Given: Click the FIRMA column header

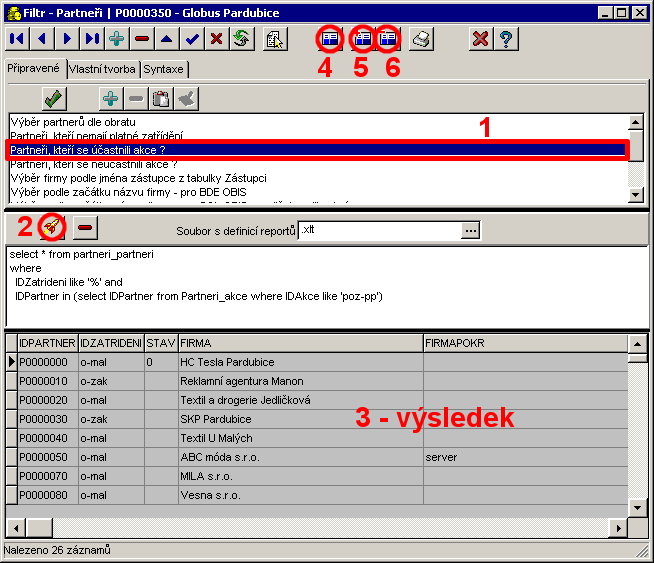Looking at the screenshot, I should click(x=299, y=343).
